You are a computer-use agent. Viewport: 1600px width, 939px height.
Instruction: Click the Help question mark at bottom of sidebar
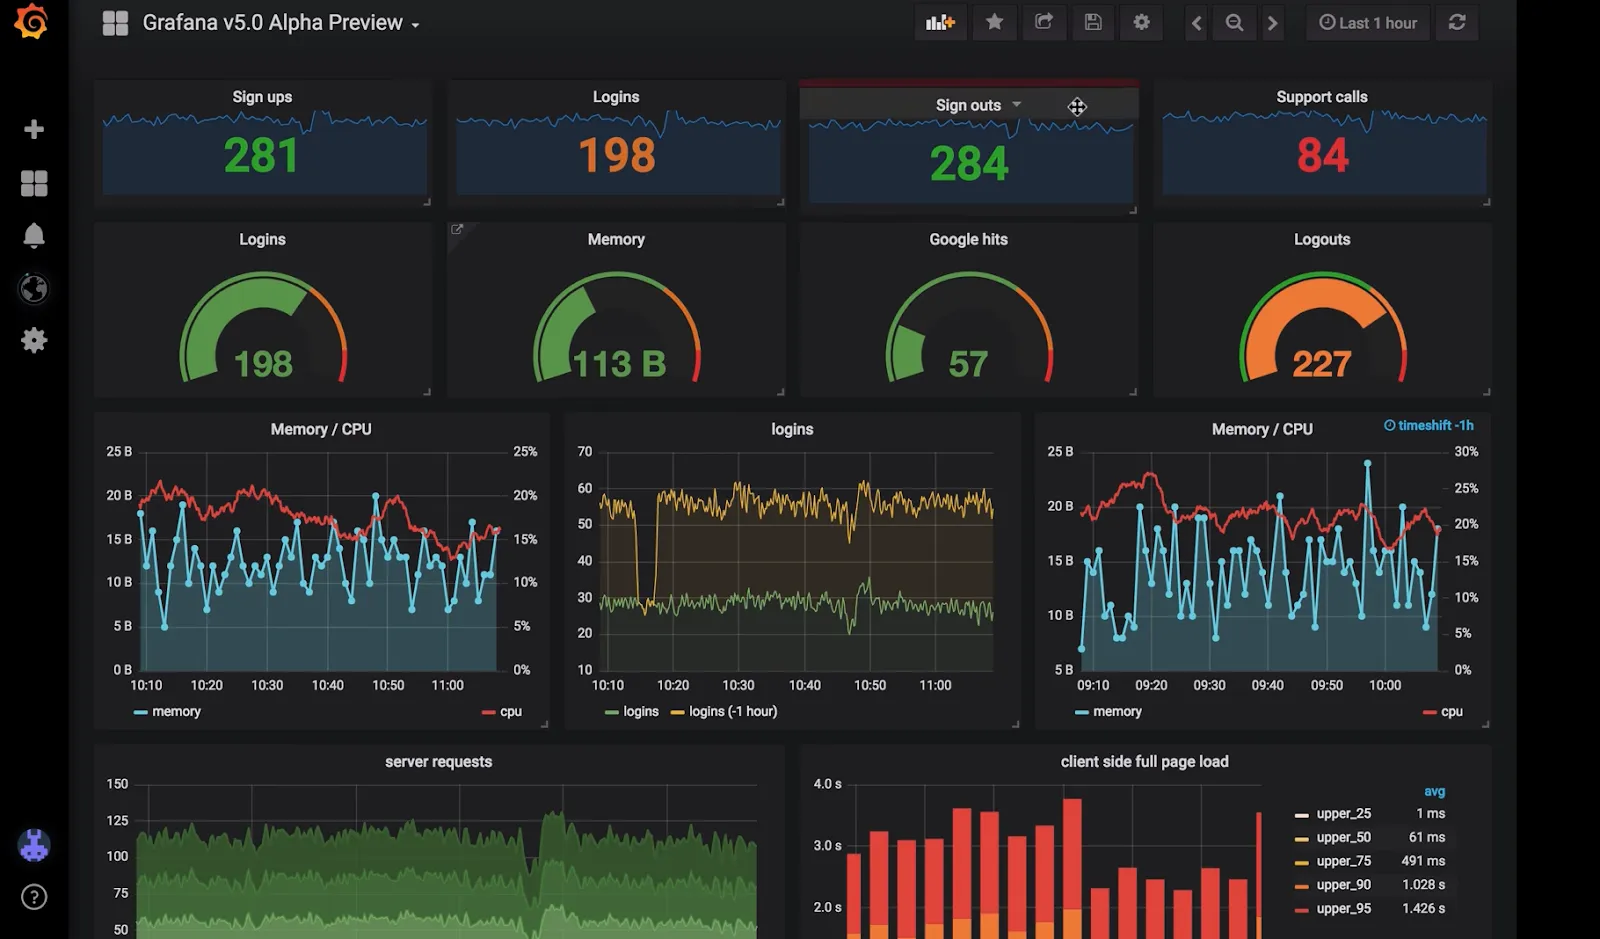pos(34,897)
